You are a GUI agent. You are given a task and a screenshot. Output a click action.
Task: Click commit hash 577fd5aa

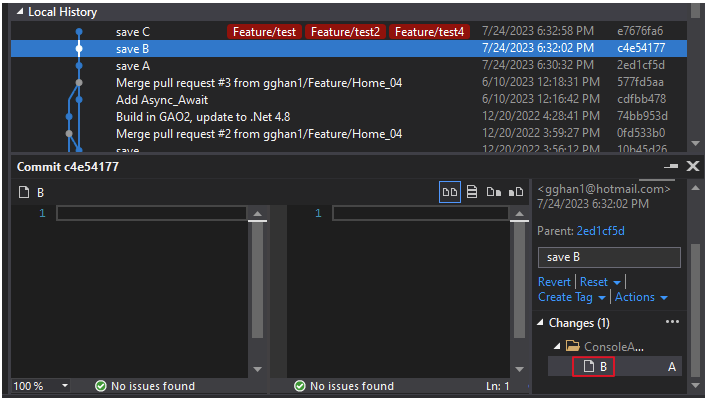coord(640,82)
